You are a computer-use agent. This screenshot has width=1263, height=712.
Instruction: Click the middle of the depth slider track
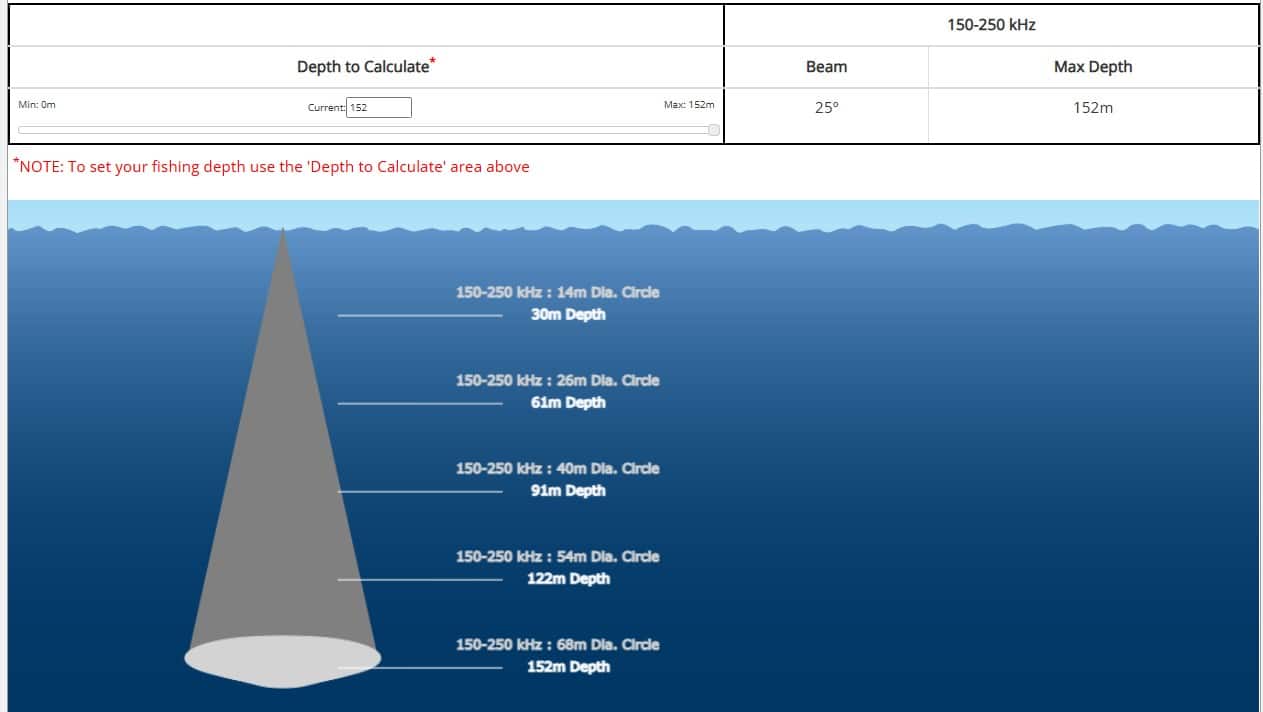366,129
